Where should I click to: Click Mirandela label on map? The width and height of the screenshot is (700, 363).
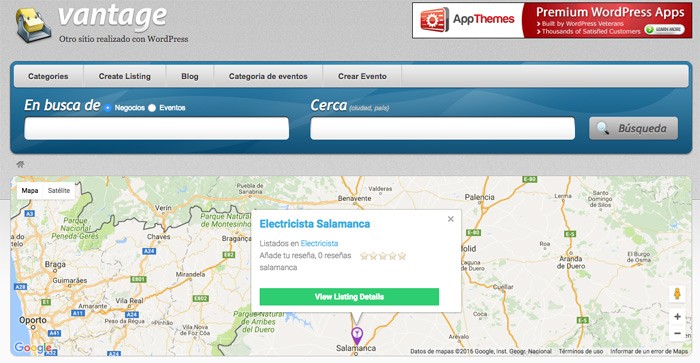point(190,274)
